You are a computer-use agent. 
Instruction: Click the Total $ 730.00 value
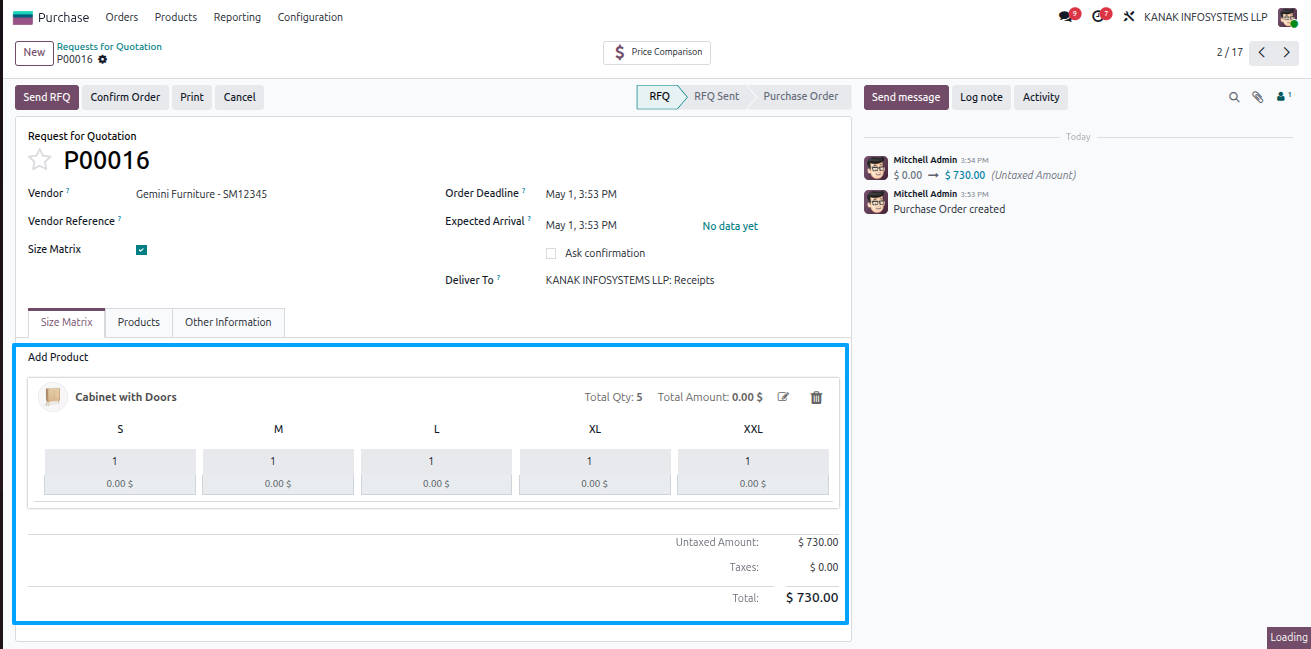pyautogui.click(x=812, y=598)
